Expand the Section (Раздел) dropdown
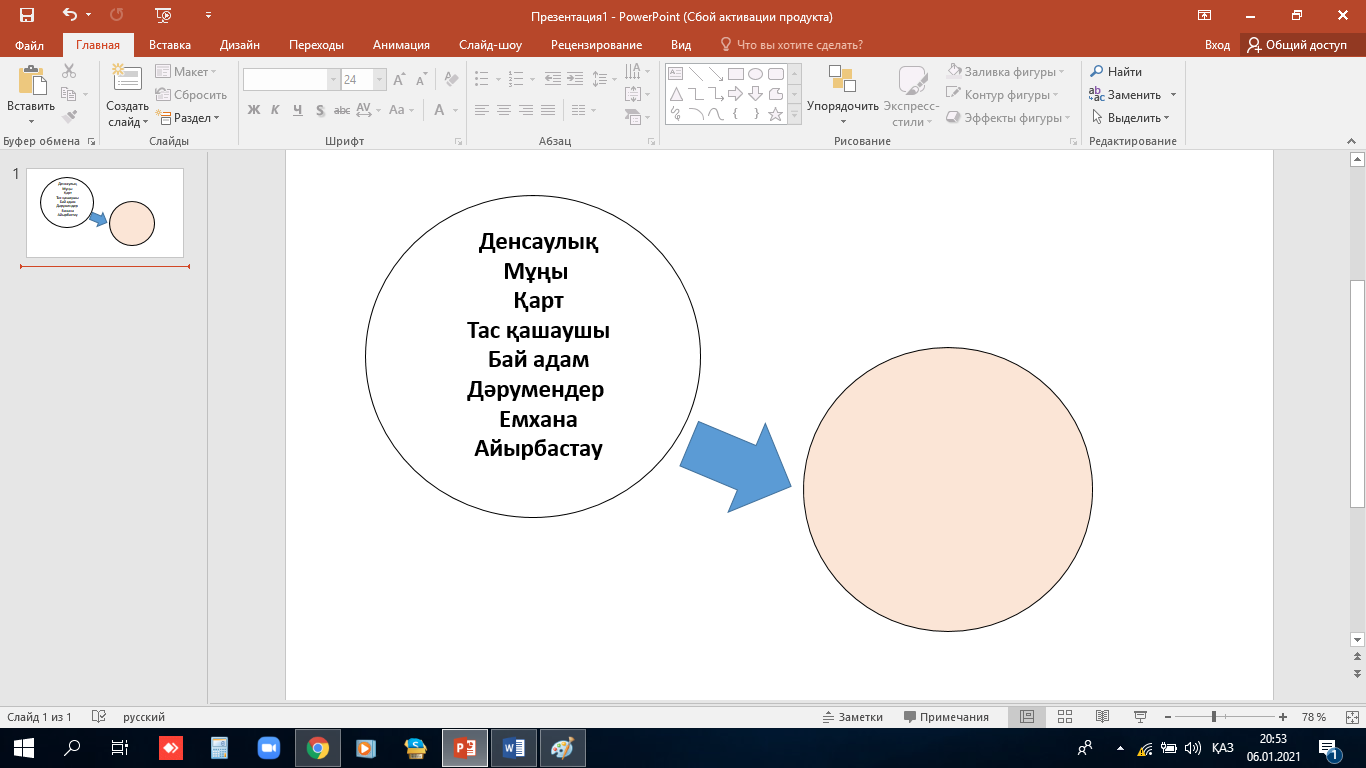1366x768 pixels. tap(190, 118)
